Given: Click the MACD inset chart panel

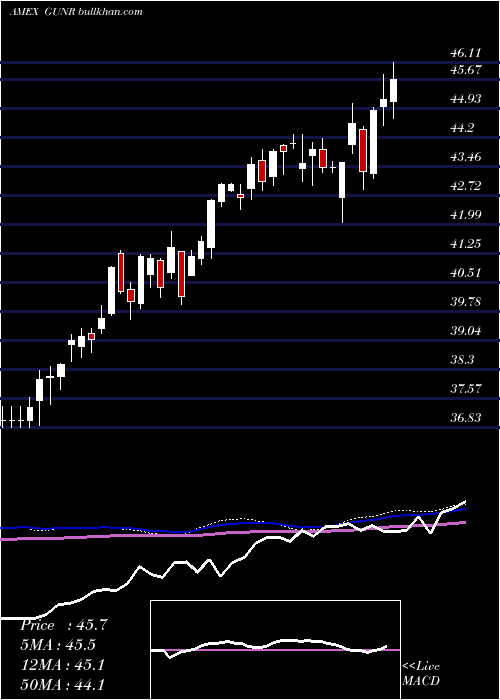Looking at the screenshot, I should pos(275,650).
